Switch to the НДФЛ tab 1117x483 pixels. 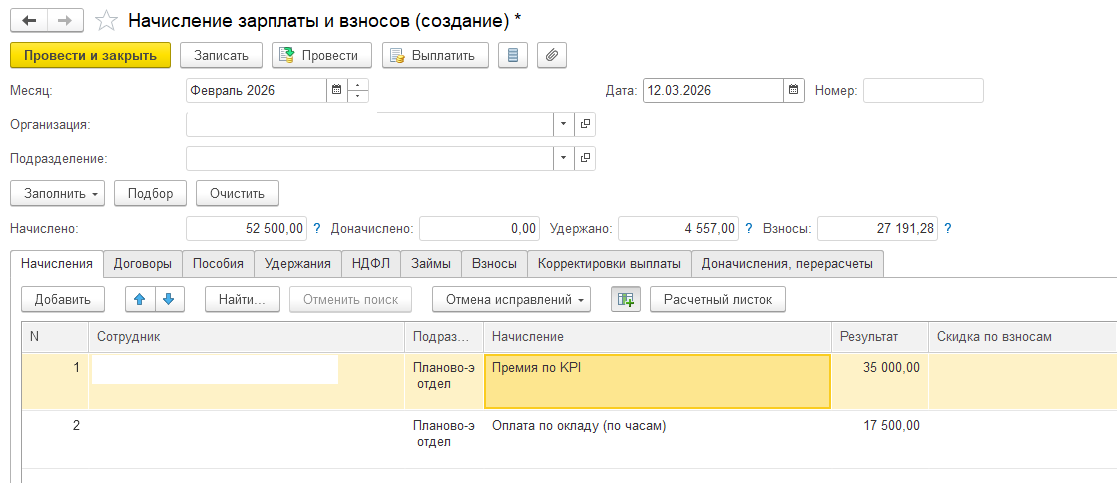(x=370, y=264)
